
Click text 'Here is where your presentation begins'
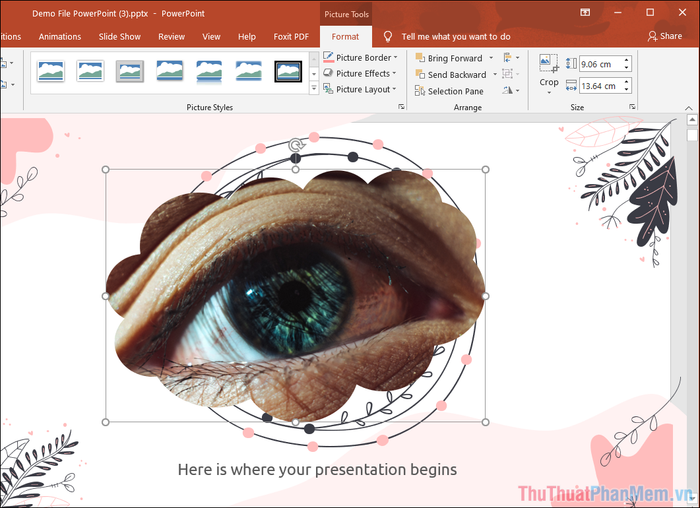pyautogui.click(x=317, y=470)
